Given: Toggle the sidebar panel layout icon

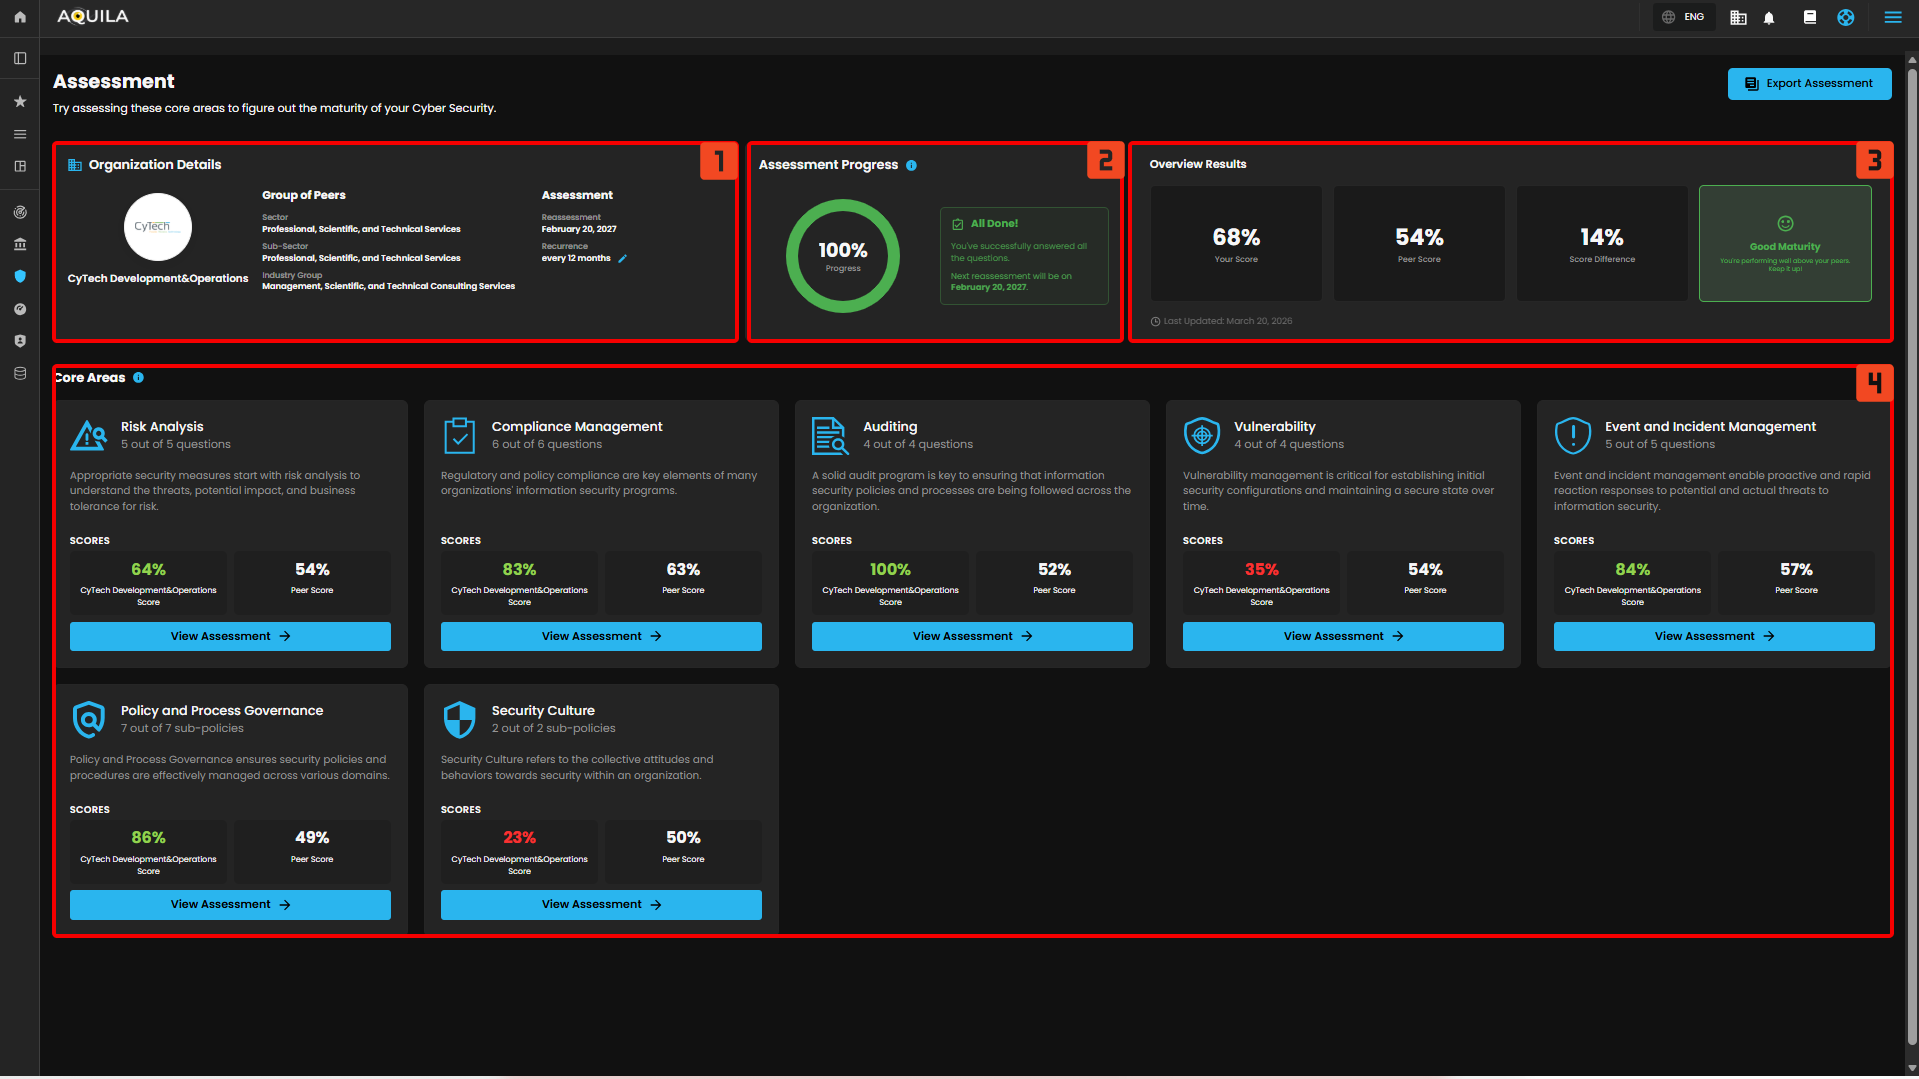Looking at the screenshot, I should pyautogui.click(x=19, y=58).
